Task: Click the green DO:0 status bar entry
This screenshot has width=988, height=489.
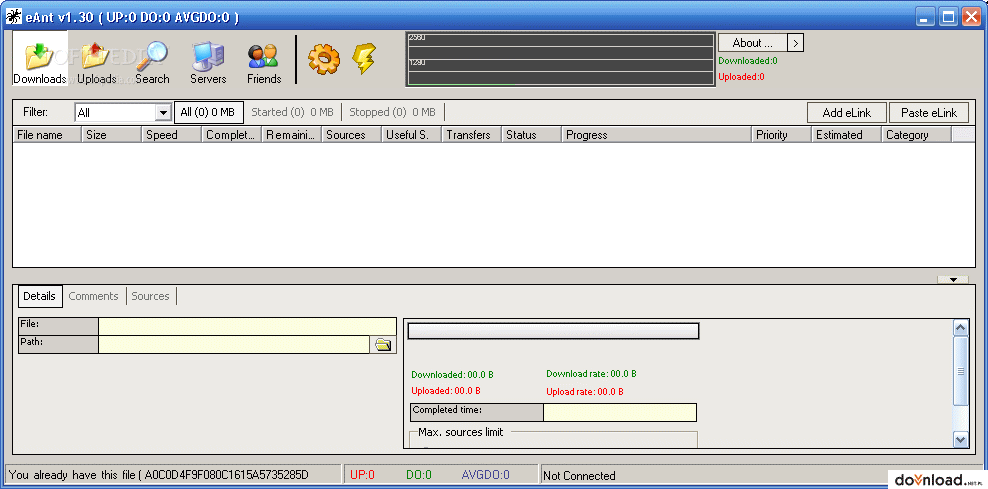Action: 419,475
